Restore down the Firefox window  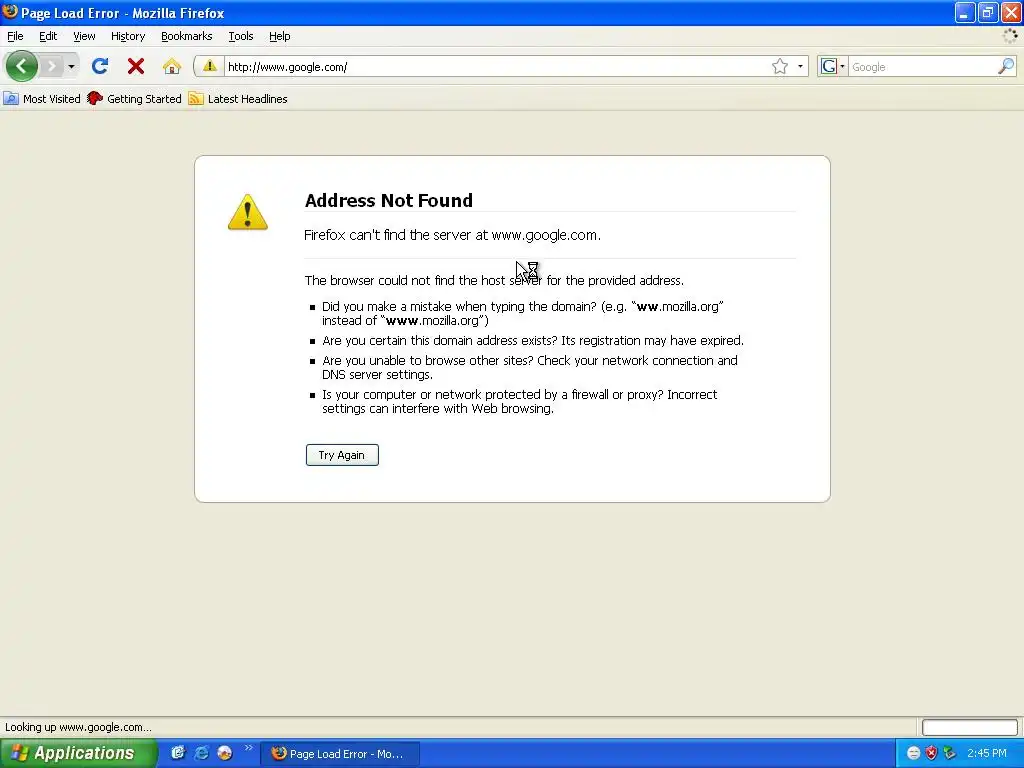(x=987, y=12)
